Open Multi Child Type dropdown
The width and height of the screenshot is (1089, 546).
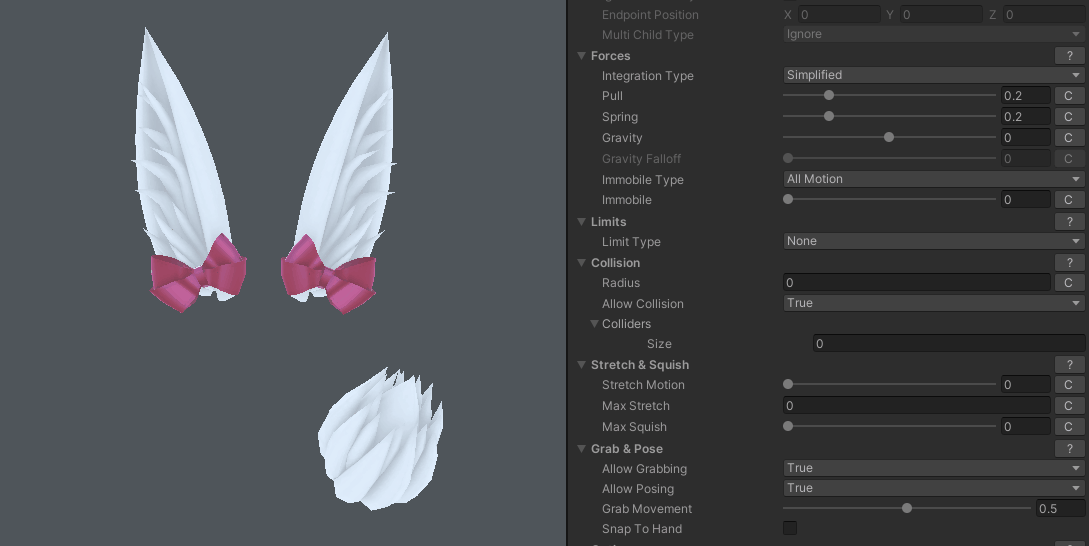(933, 34)
